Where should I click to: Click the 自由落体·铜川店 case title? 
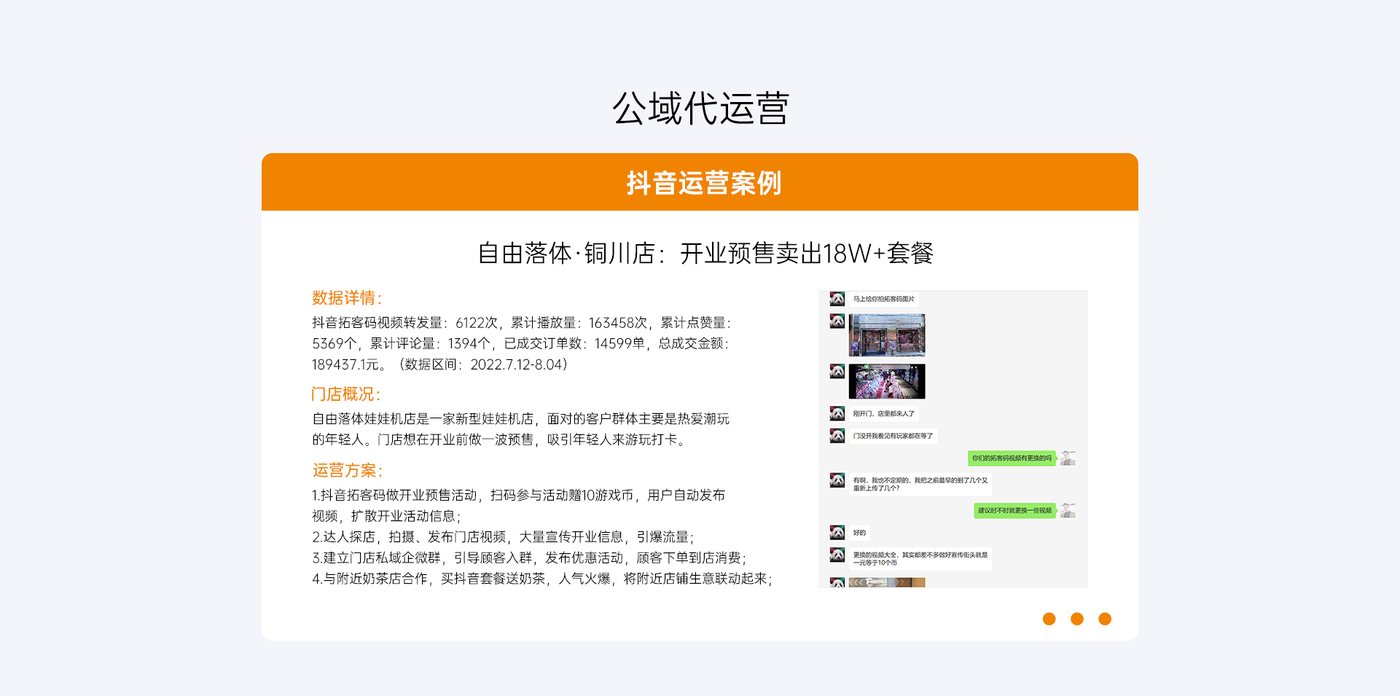[x=705, y=253]
